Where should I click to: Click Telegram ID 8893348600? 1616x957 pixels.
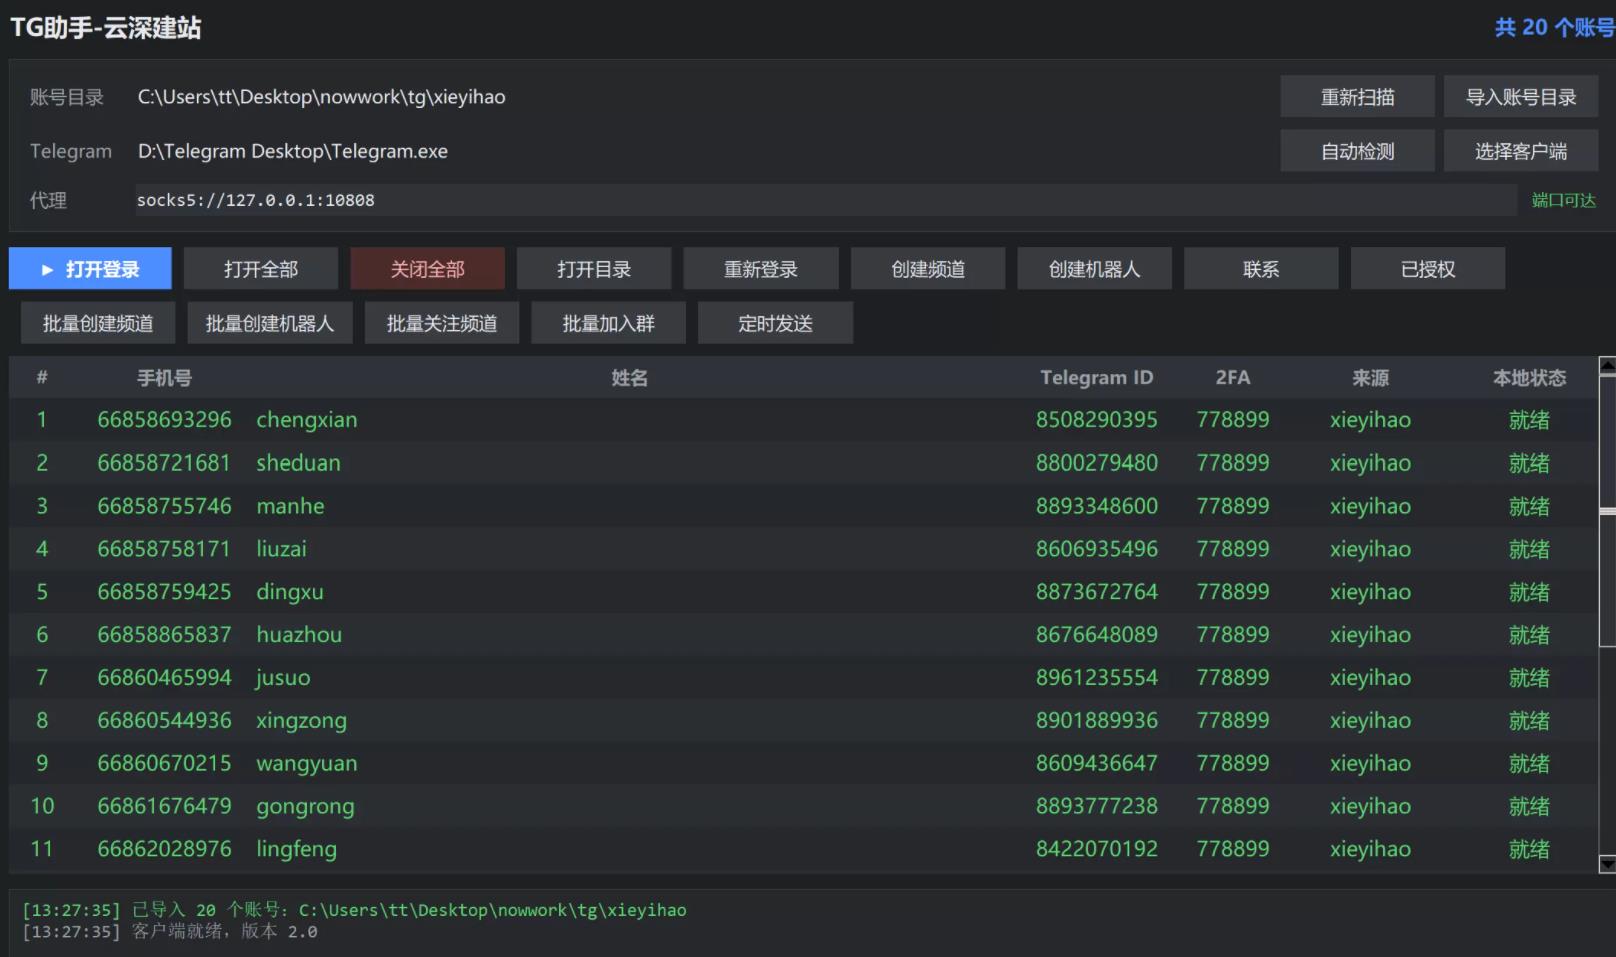tap(1097, 506)
